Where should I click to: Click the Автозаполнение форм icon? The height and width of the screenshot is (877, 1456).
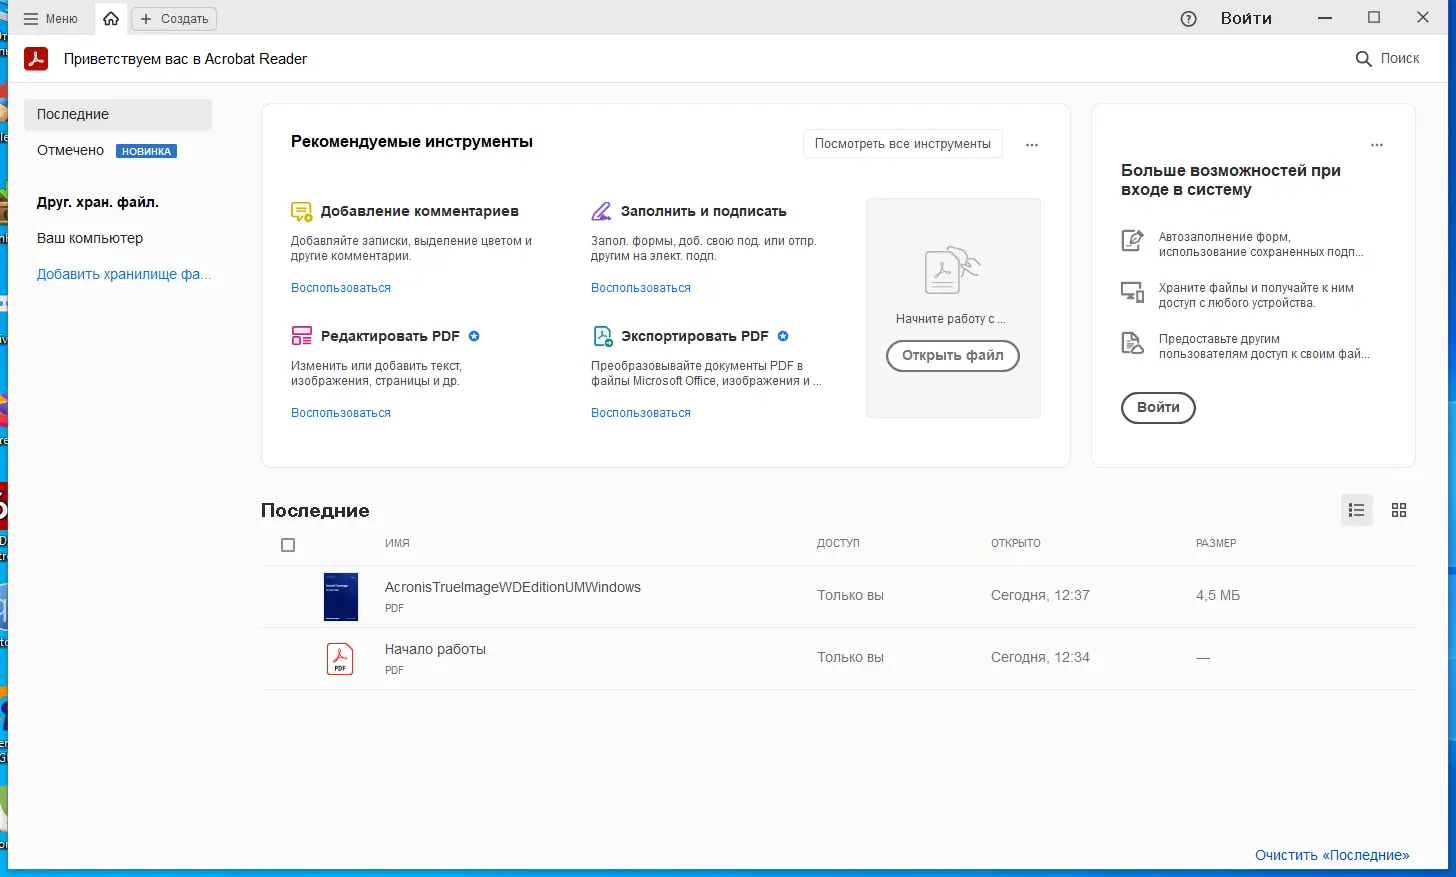tap(1132, 240)
